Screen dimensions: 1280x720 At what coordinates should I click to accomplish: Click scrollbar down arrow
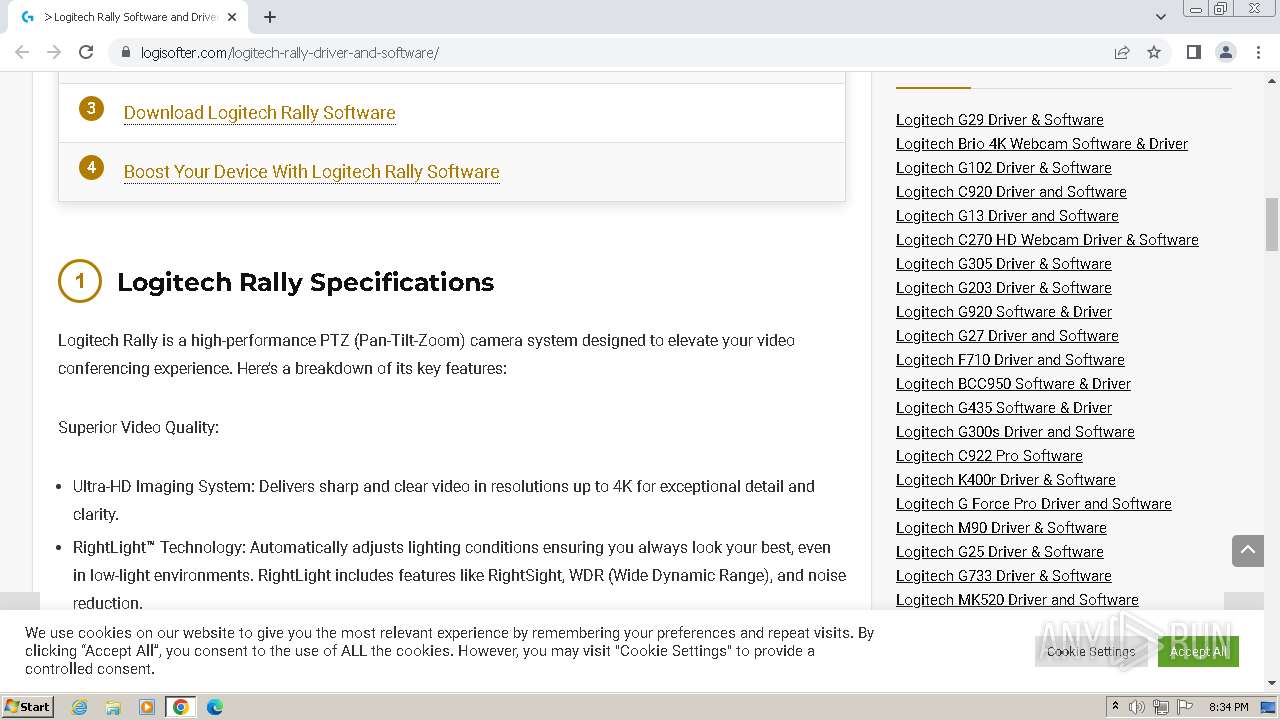pos(1272,683)
